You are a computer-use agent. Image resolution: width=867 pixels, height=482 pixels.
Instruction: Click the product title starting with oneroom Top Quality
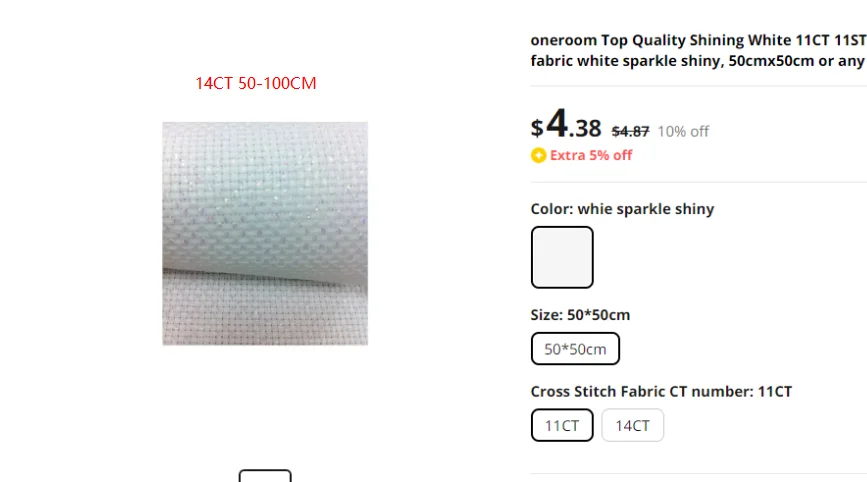pyautogui.click(x=698, y=50)
